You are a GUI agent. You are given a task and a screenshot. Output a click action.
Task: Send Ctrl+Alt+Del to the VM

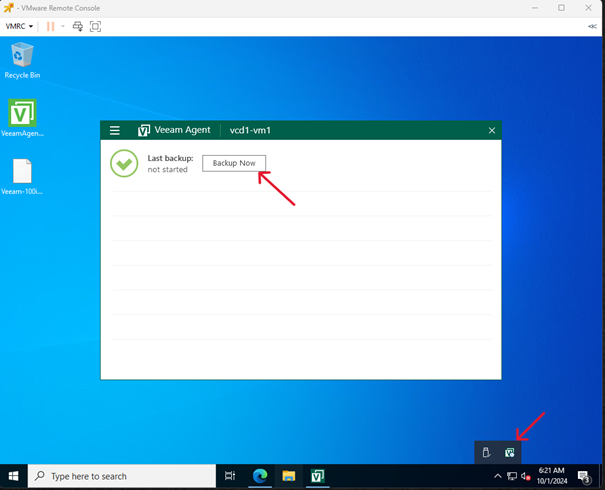click(x=78, y=26)
